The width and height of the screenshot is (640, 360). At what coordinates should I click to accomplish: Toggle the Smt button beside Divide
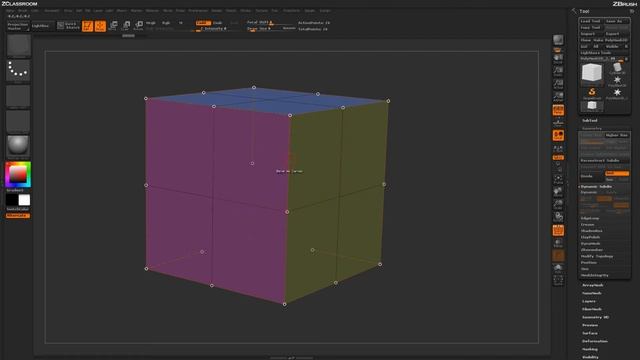pyautogui.click(x=617, y=173)
